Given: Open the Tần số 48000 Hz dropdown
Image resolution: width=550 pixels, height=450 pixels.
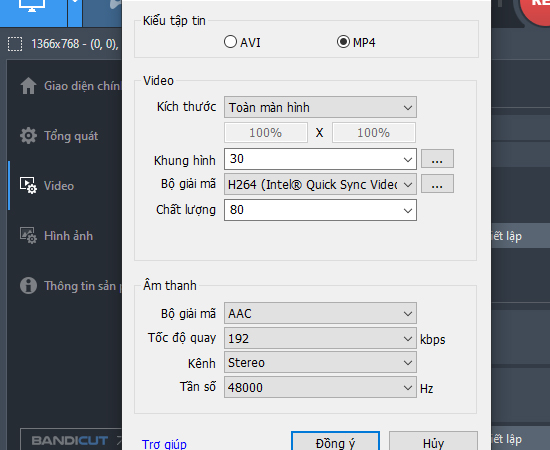Looking at the screenshot, I should point(320,388).
